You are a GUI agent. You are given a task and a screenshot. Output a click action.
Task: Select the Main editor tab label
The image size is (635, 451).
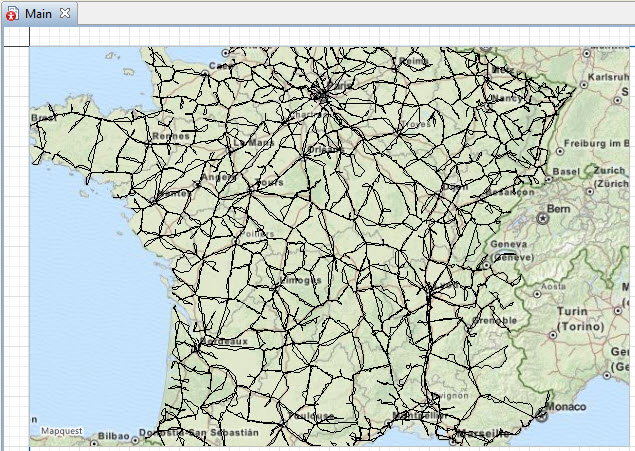39,13
